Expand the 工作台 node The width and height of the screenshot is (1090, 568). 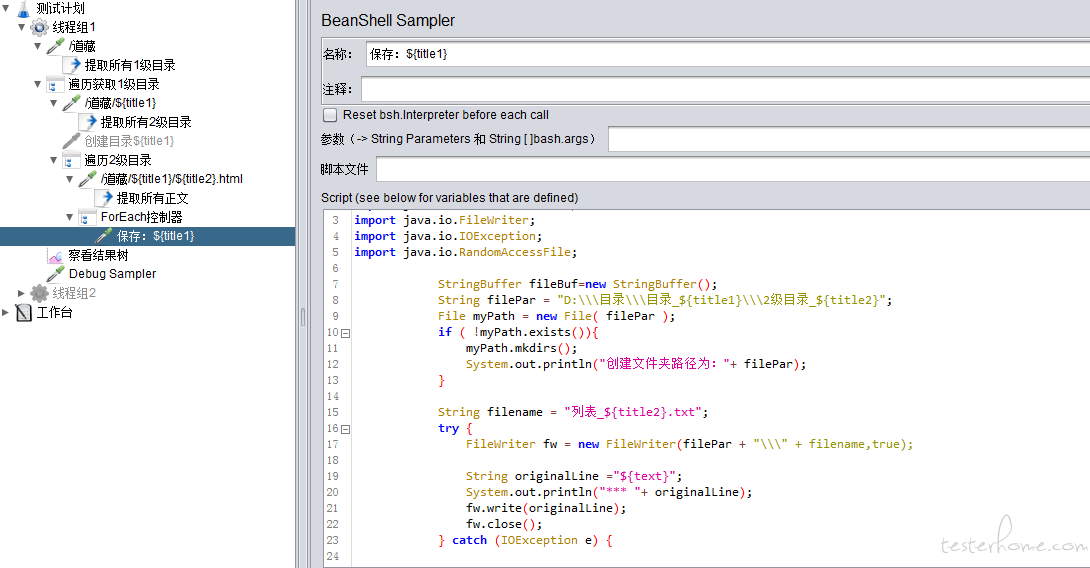pyautogui.click(x=6, y=312)
